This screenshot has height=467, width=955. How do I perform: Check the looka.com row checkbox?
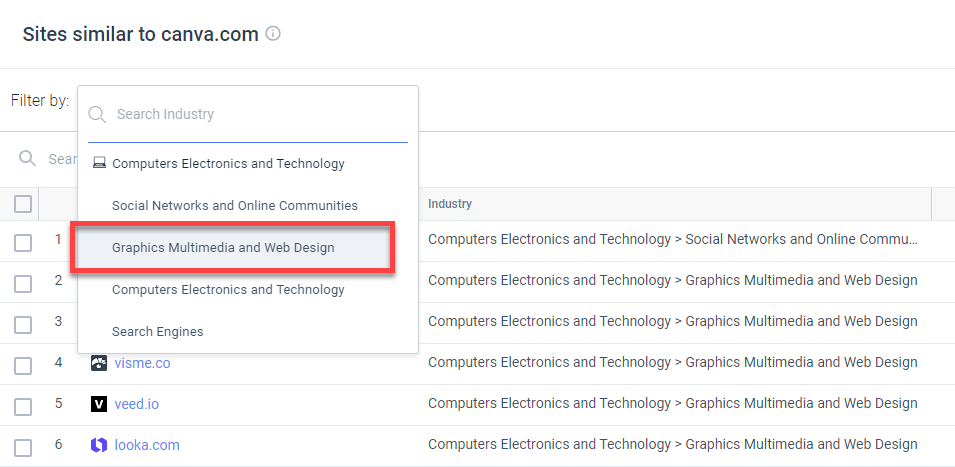coord(23,448)
